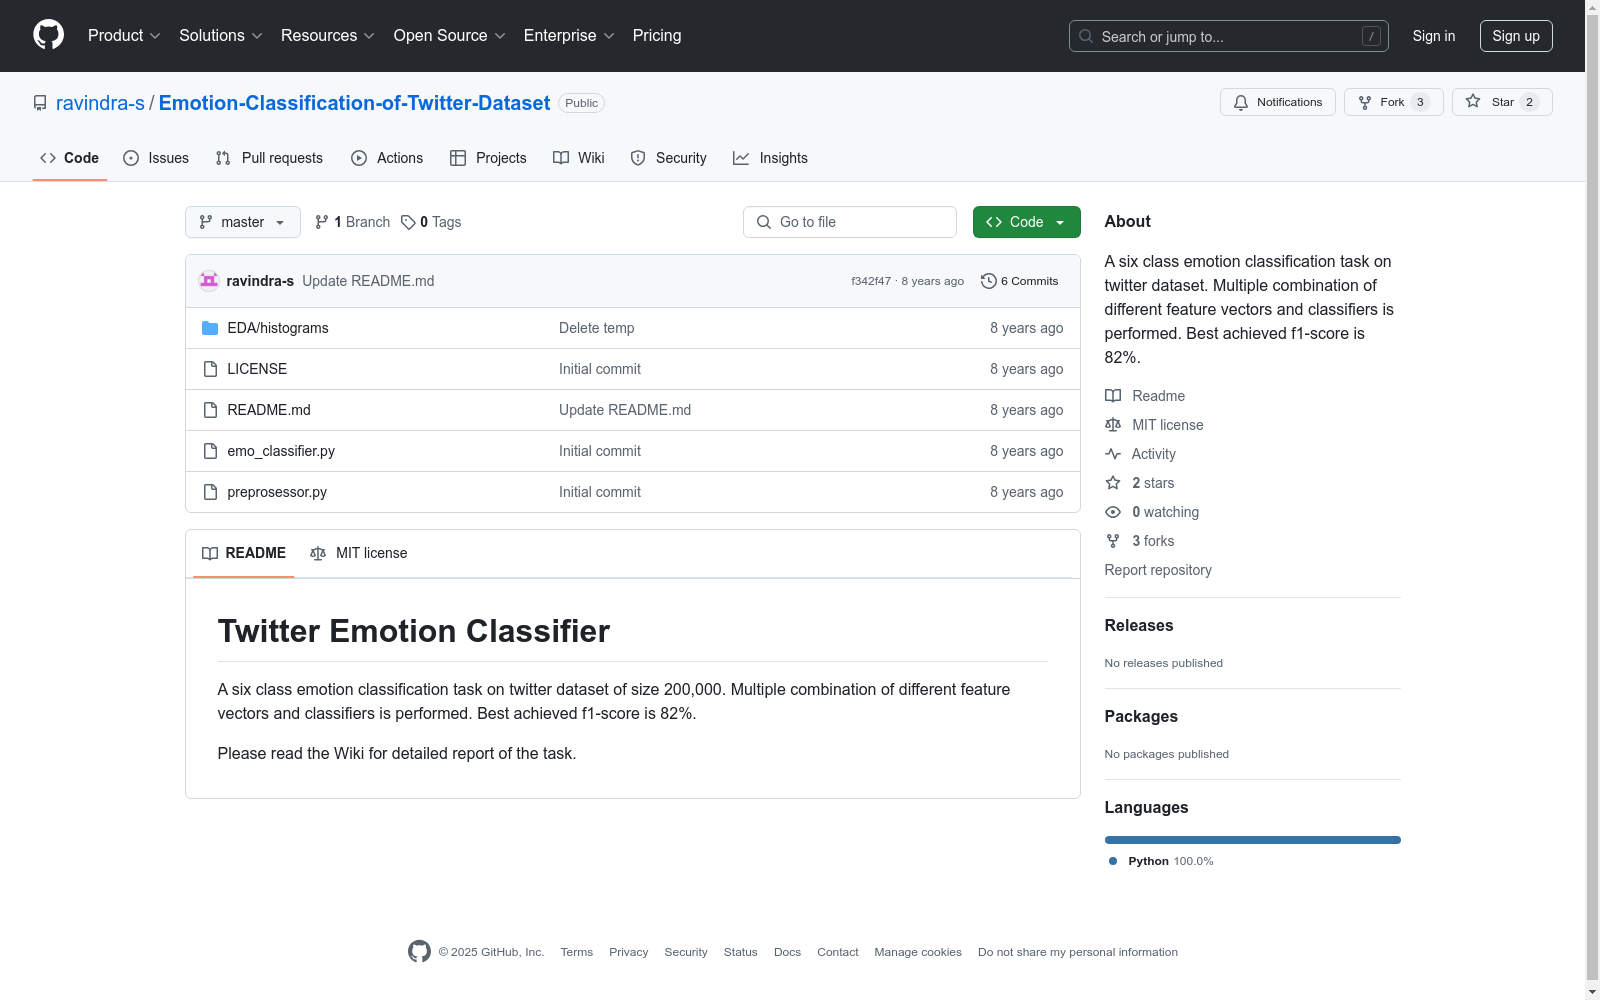The width and height of the screenshot is (1600, 1000).
Task: Open the Terms footer link
Action: (x=577, y=952)
